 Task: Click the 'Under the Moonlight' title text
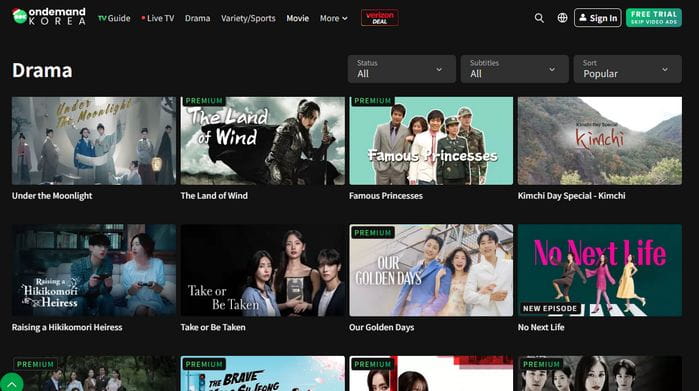(x=52, y=196)
